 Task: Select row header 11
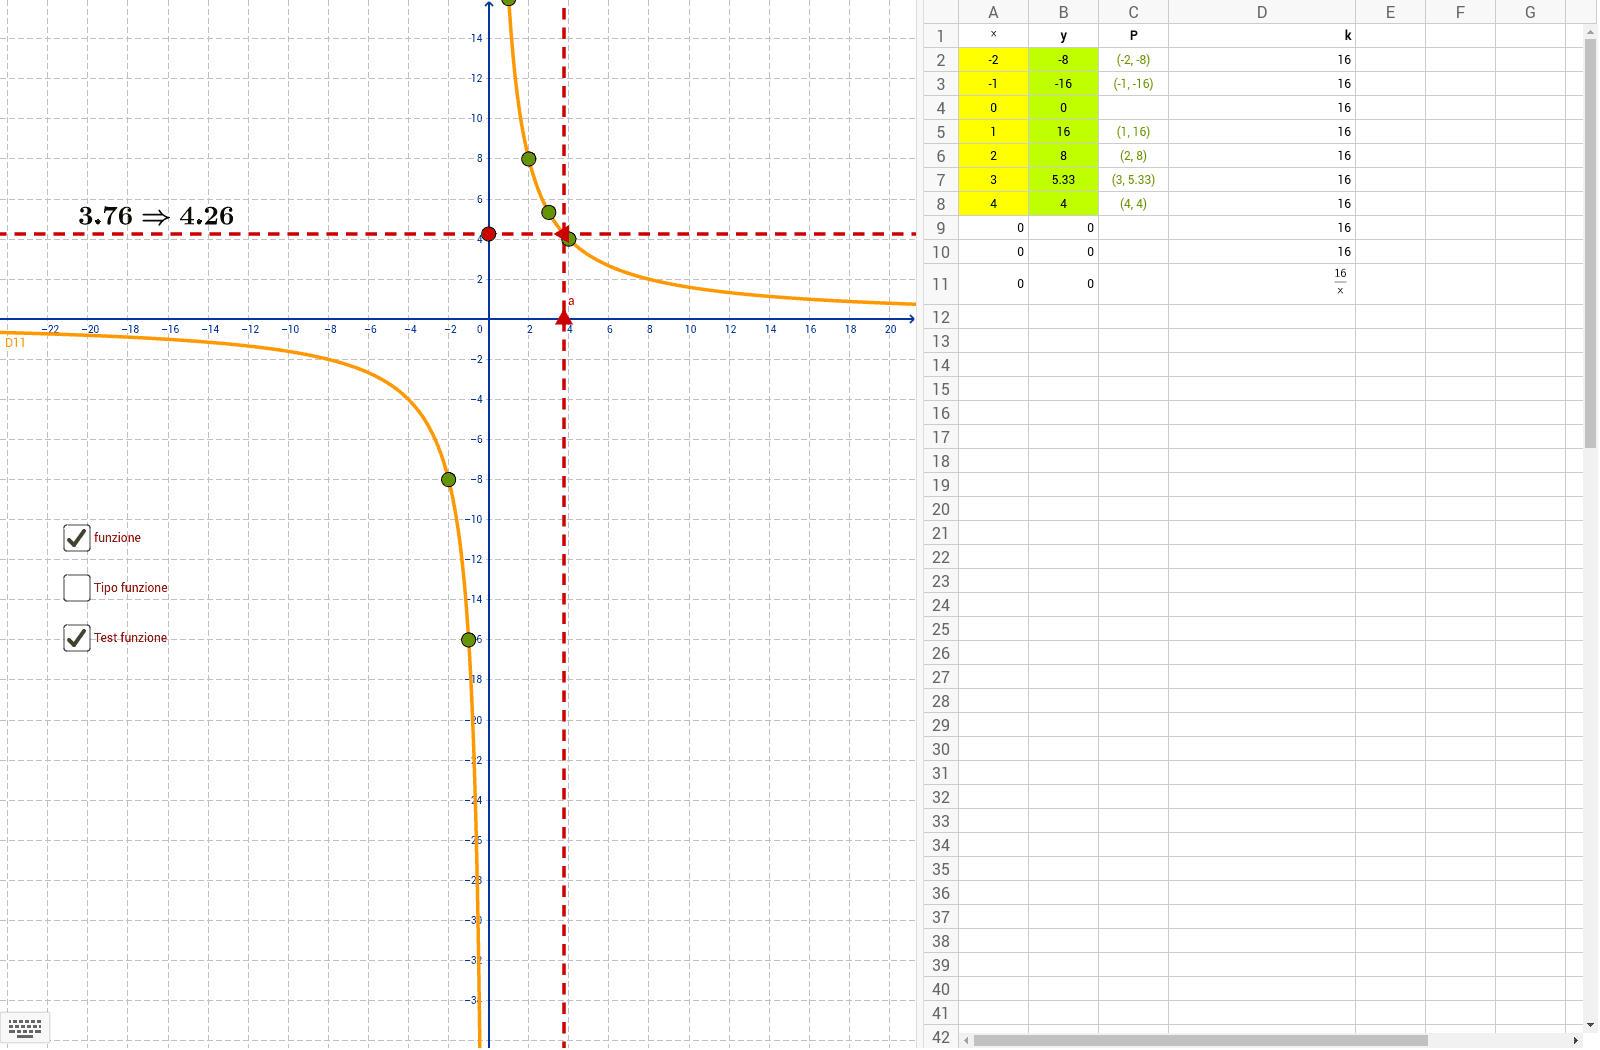point(941,284)
